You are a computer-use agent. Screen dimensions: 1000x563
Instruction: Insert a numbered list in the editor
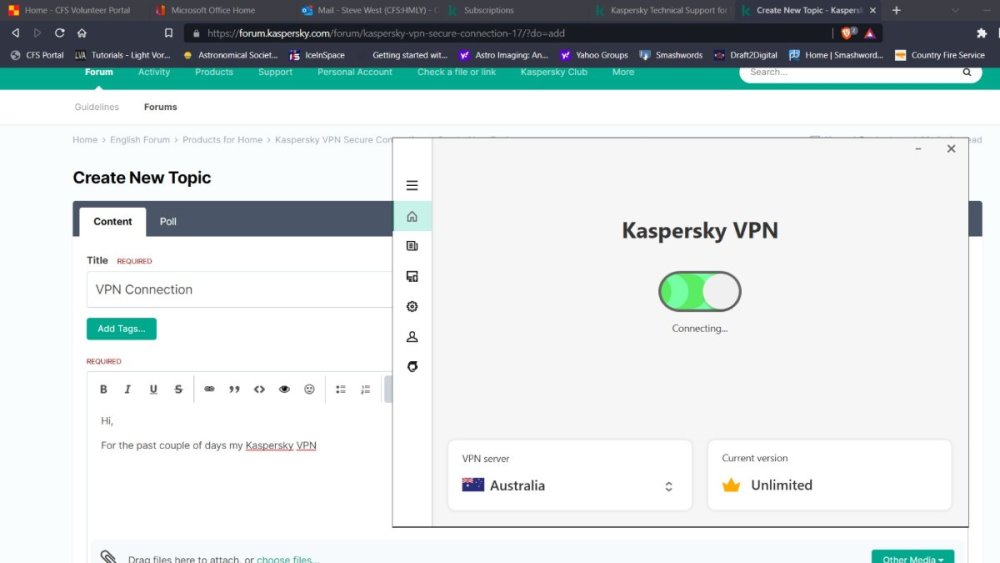pyautogui.click(x=365, y=389)
